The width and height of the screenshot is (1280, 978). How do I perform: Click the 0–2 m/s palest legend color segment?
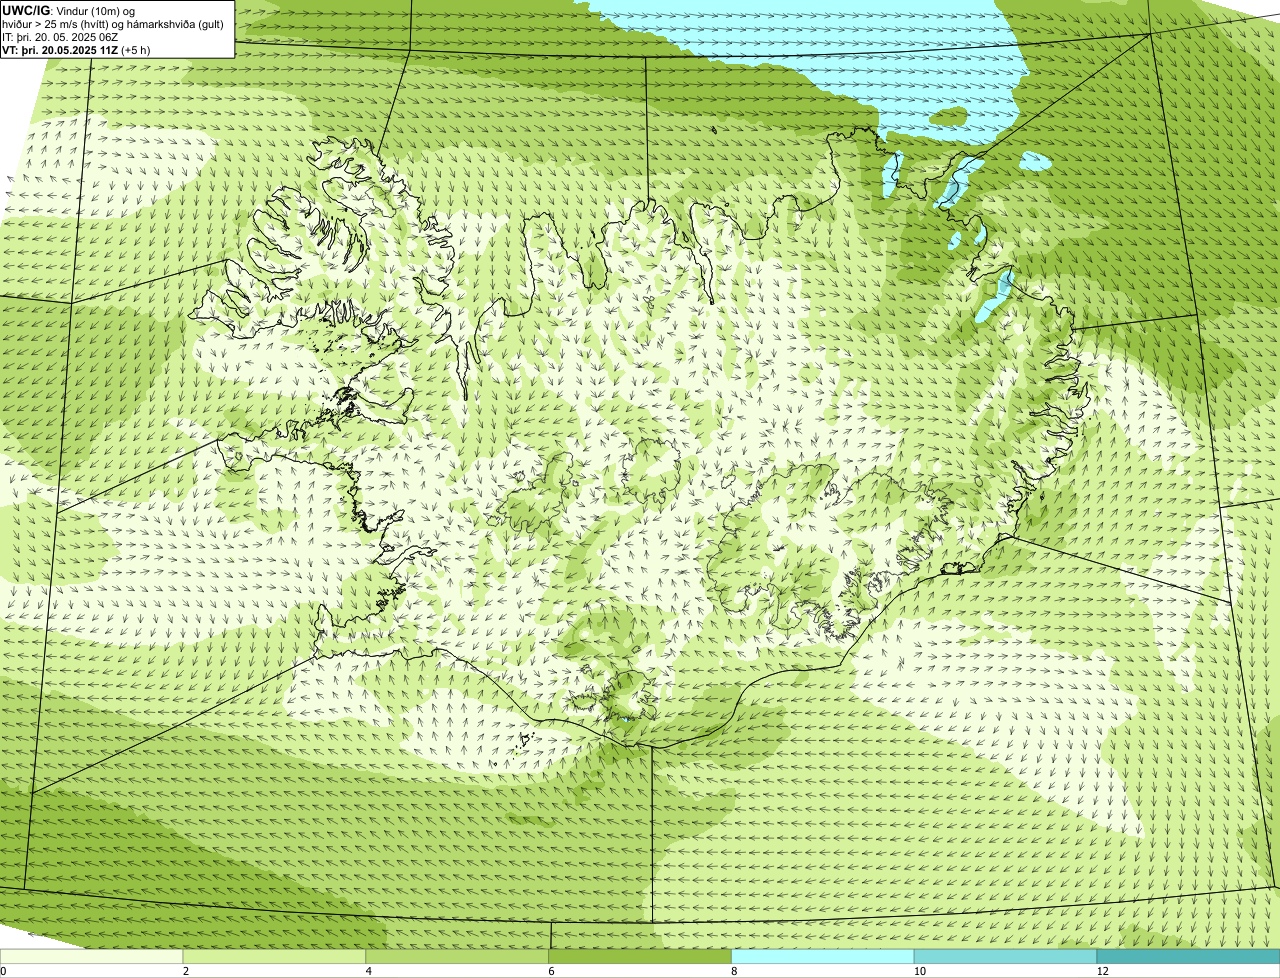91,957
